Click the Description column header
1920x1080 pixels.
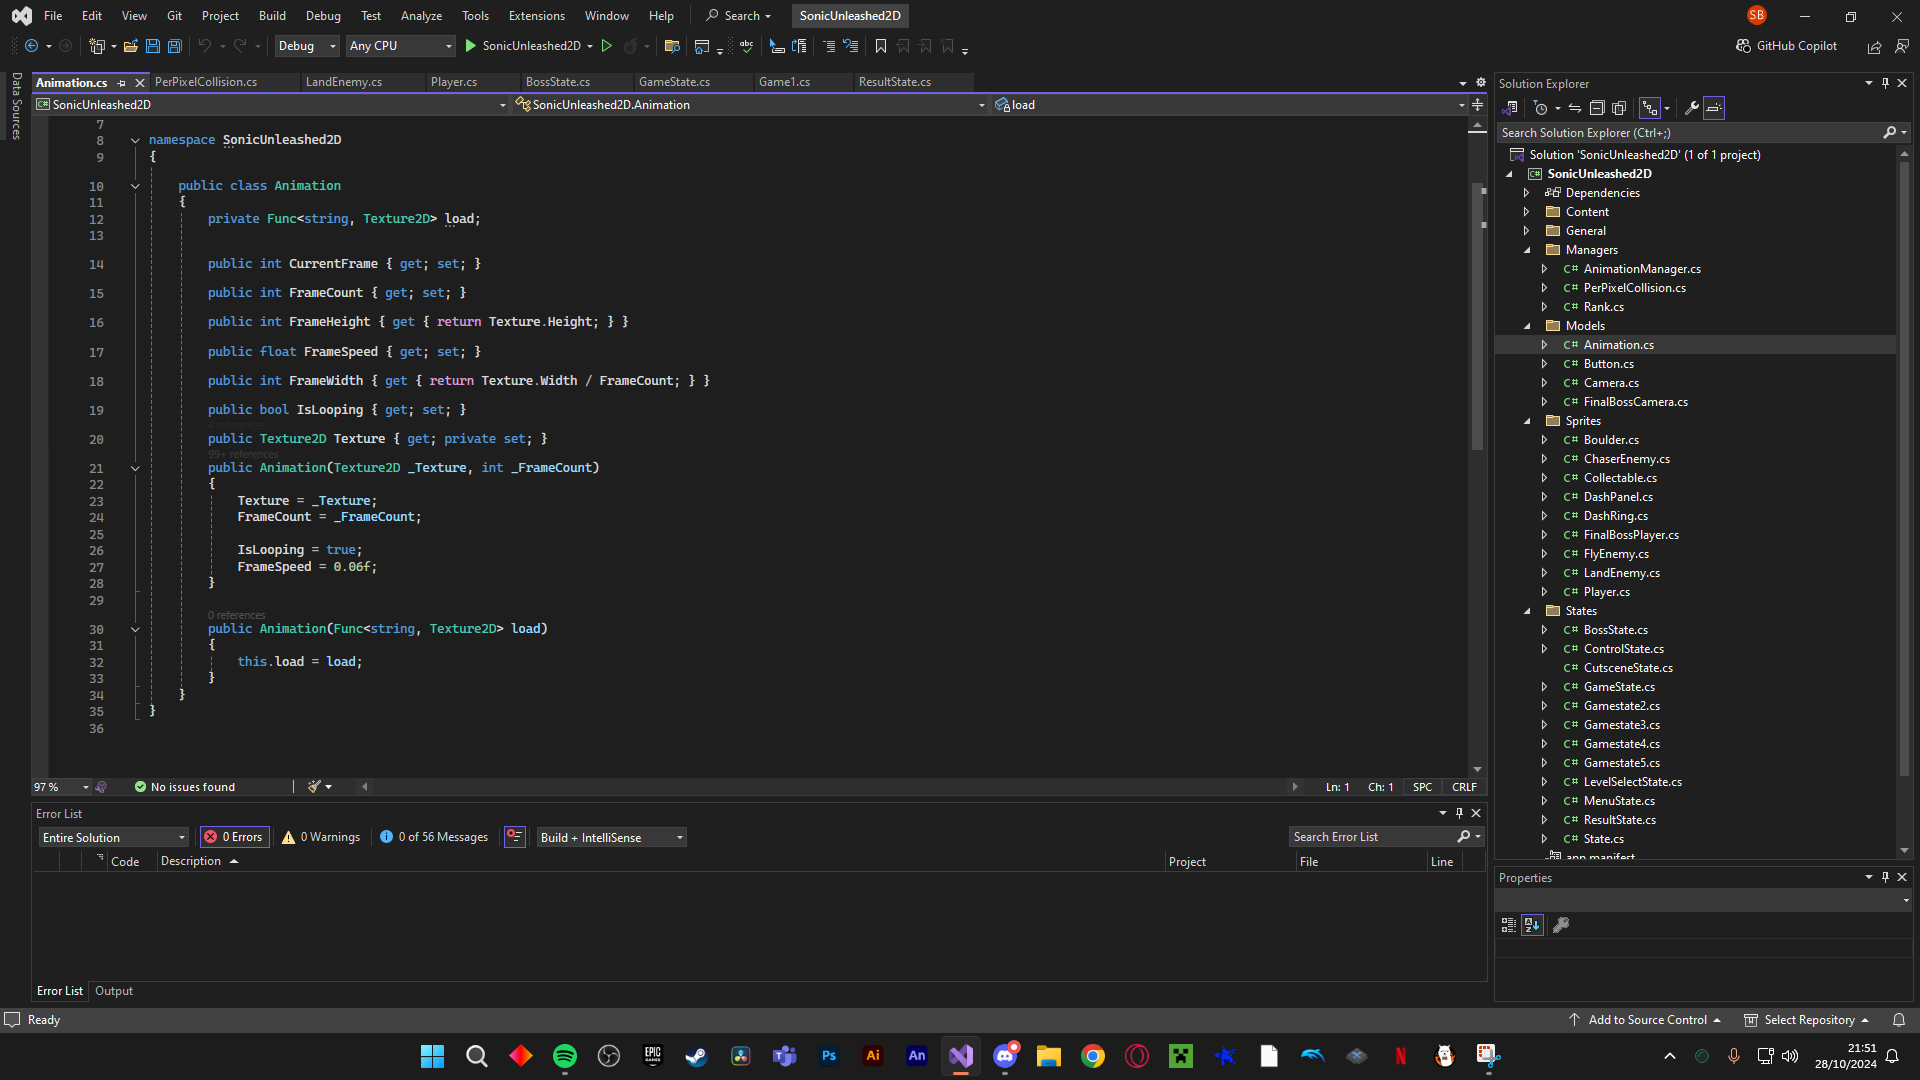[x=191, y=861]
